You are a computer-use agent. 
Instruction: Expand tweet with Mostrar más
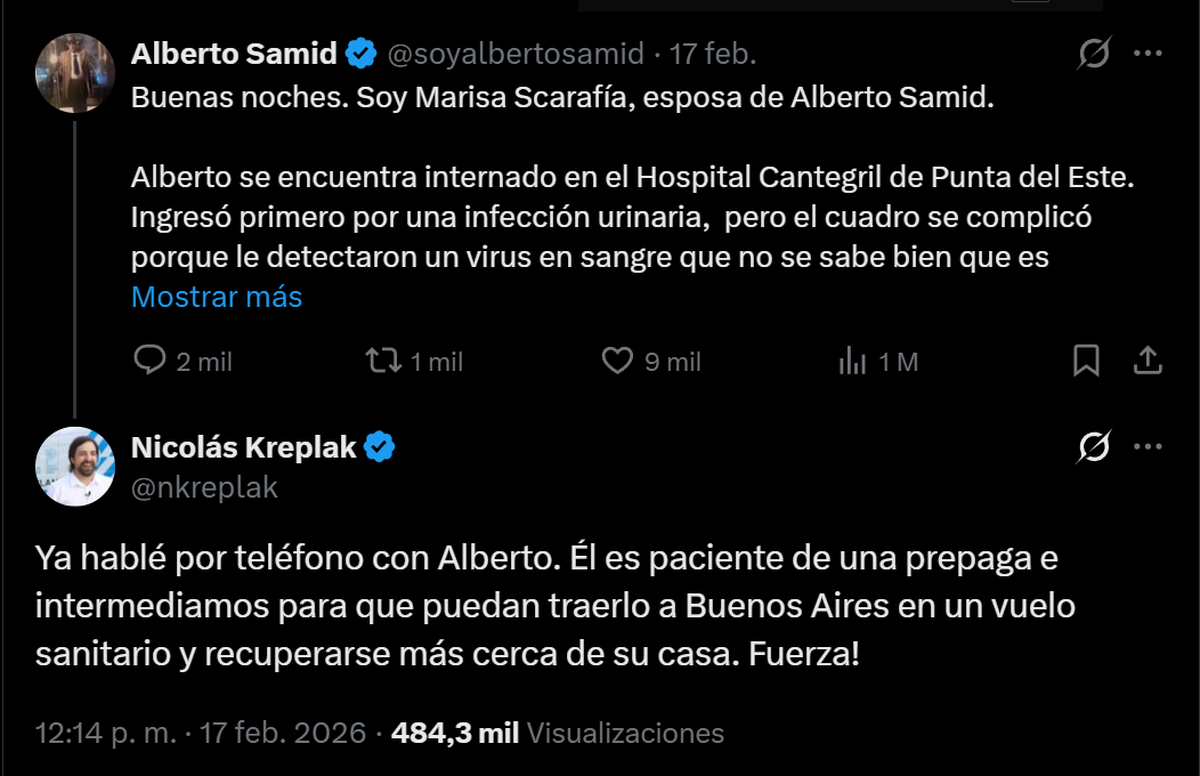217,297
